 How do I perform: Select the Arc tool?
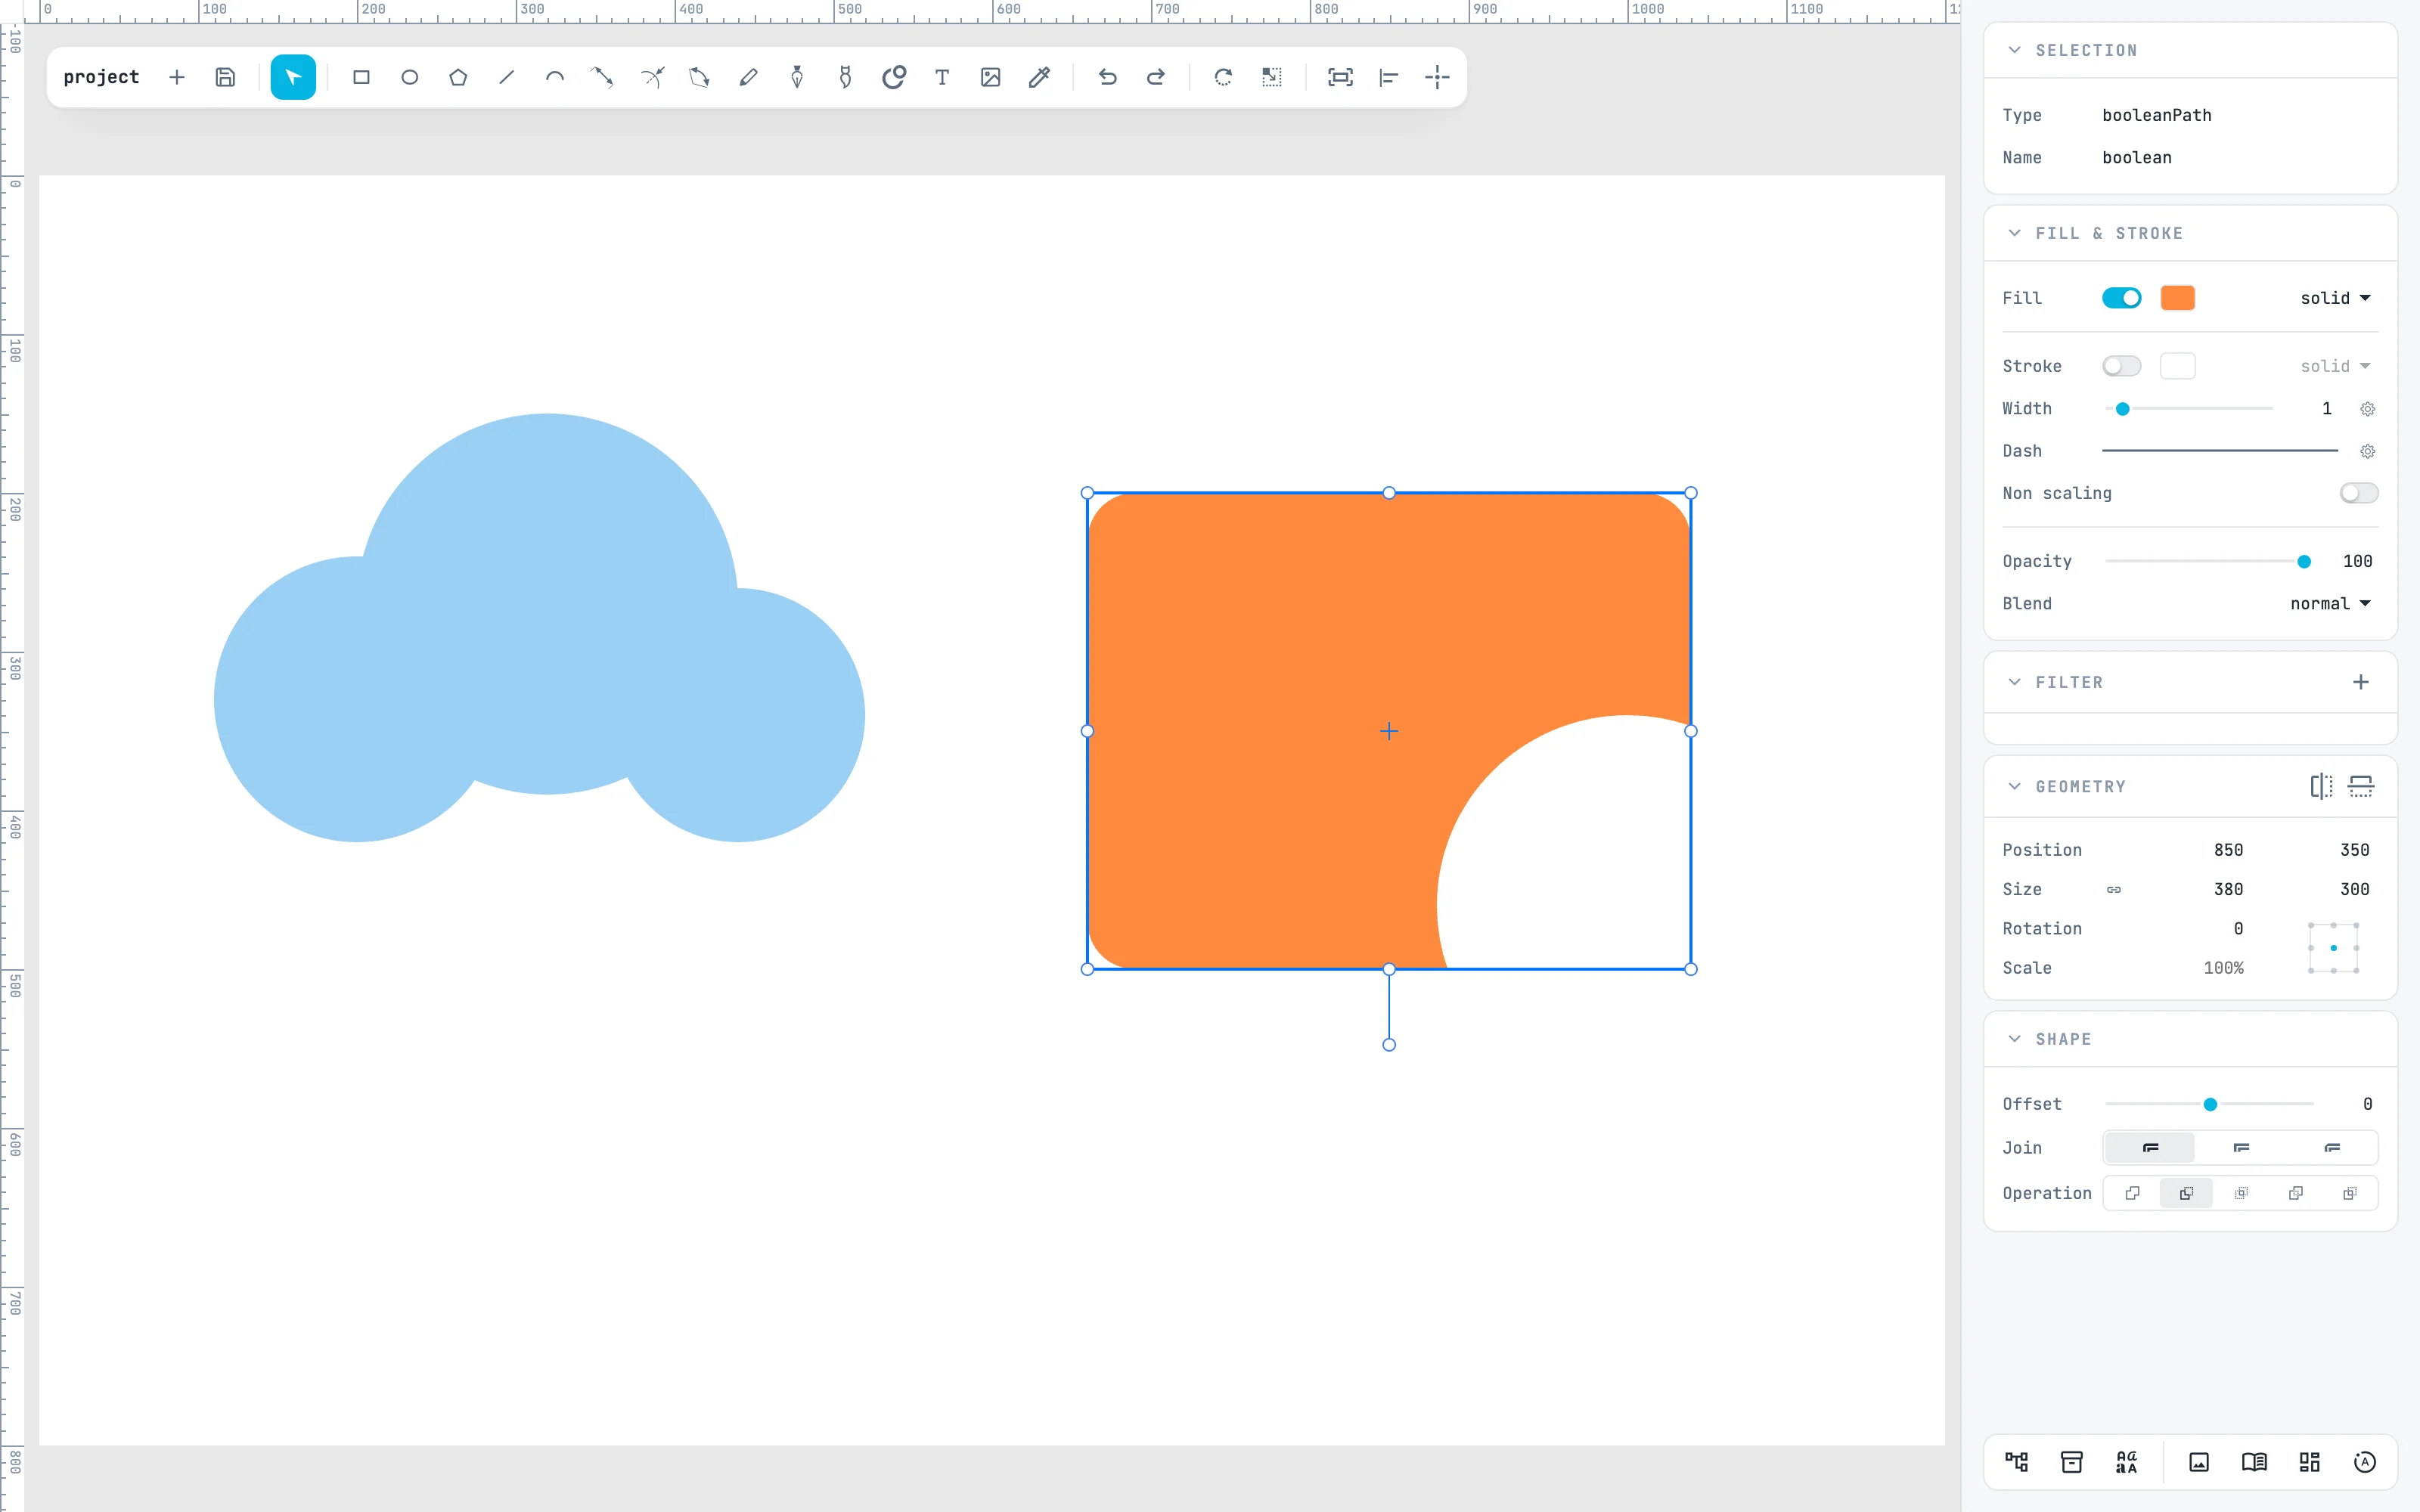[555, 77]
